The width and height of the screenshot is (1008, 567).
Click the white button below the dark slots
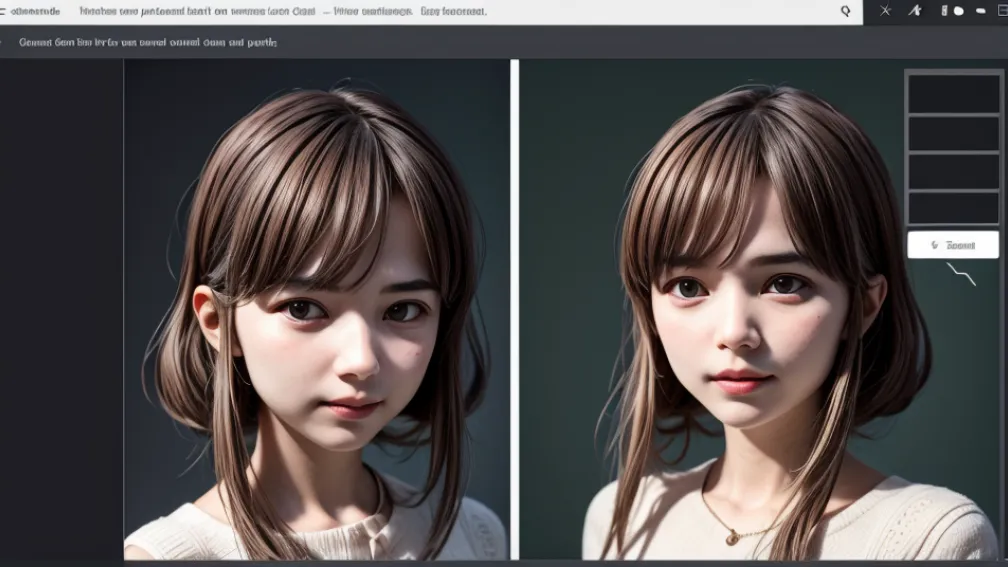[x=953, y=245]
